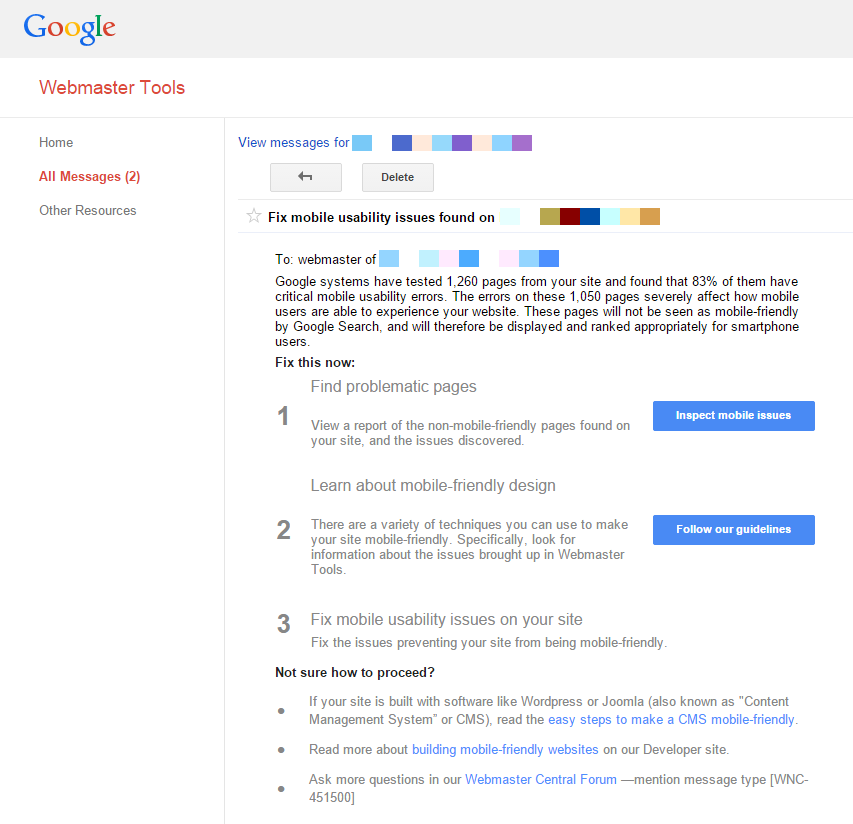Click Inspect mobile issues button

(733, 416)
